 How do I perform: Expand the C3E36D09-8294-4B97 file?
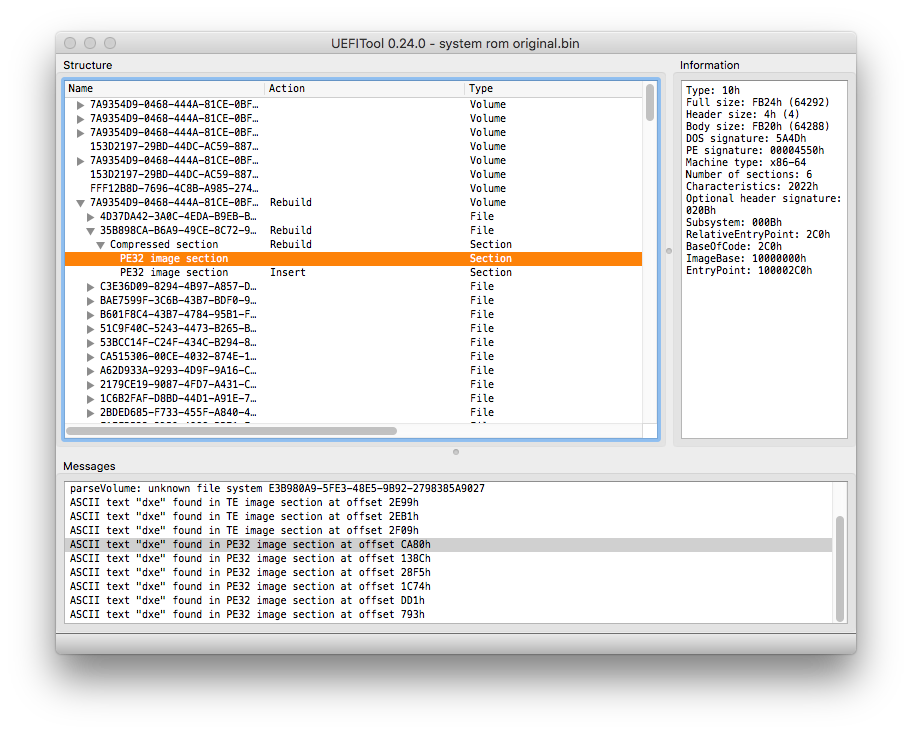pos(90,287)
